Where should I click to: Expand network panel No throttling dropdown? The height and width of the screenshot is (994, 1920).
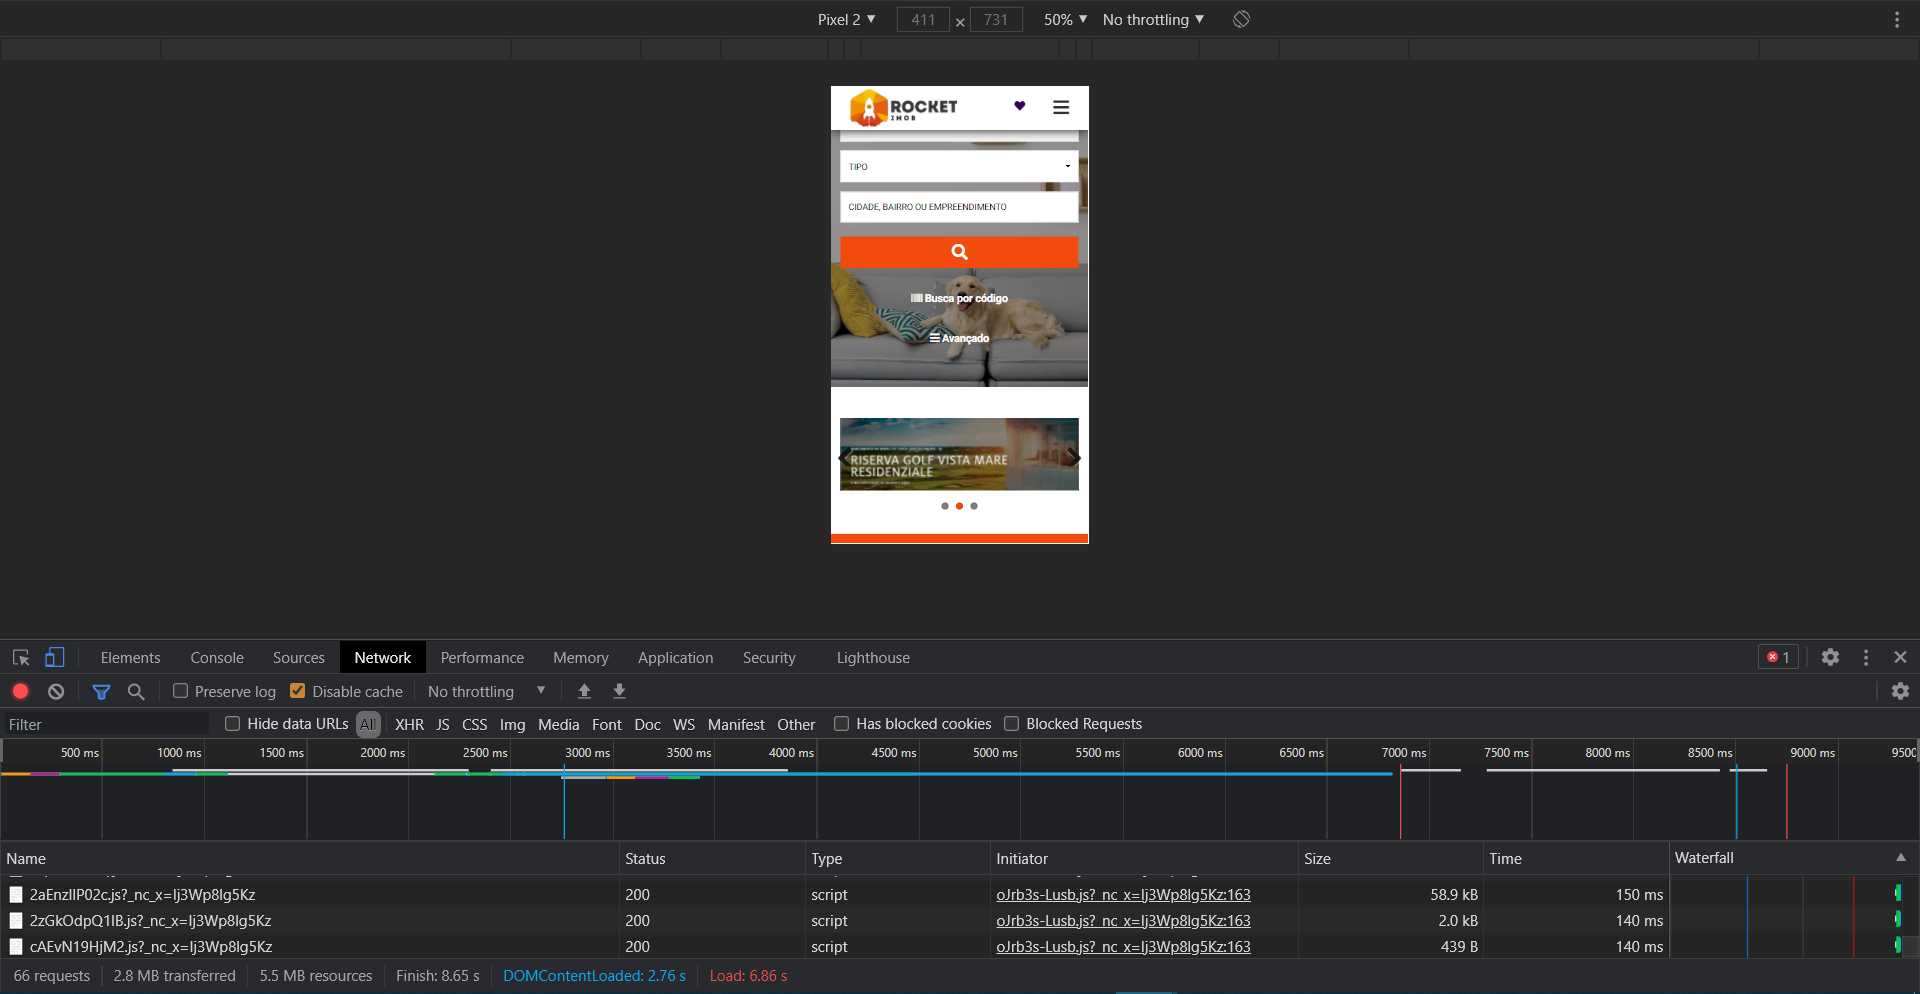click(x=486, y=691)
